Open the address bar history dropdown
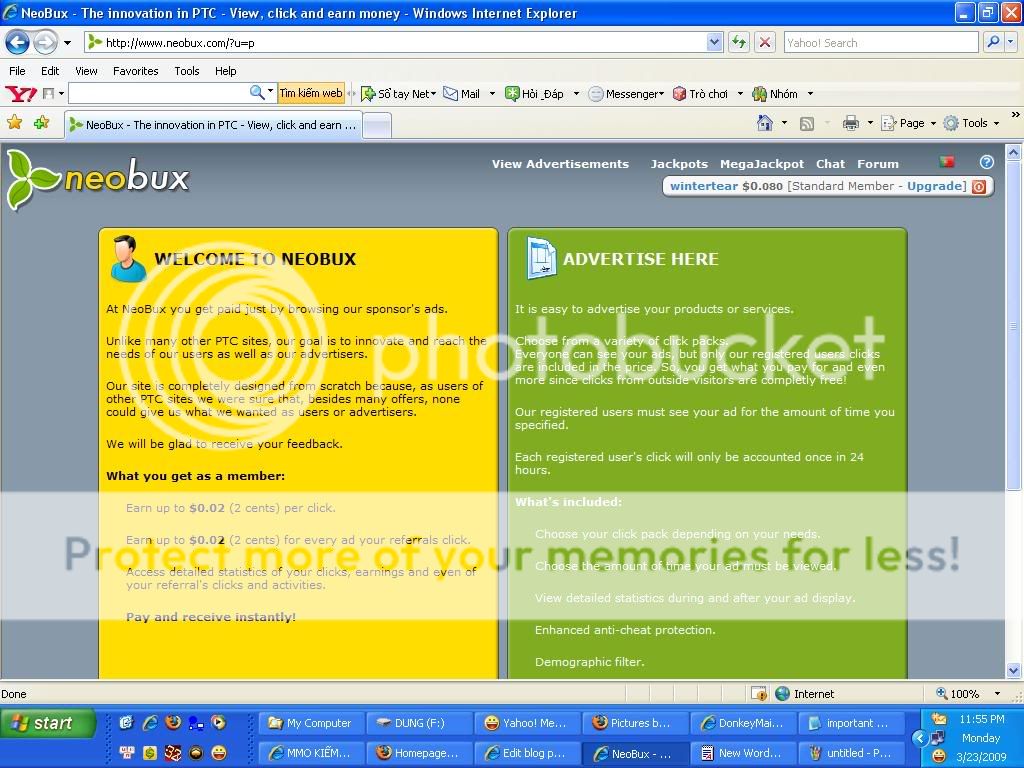 [x=714, y=42]
